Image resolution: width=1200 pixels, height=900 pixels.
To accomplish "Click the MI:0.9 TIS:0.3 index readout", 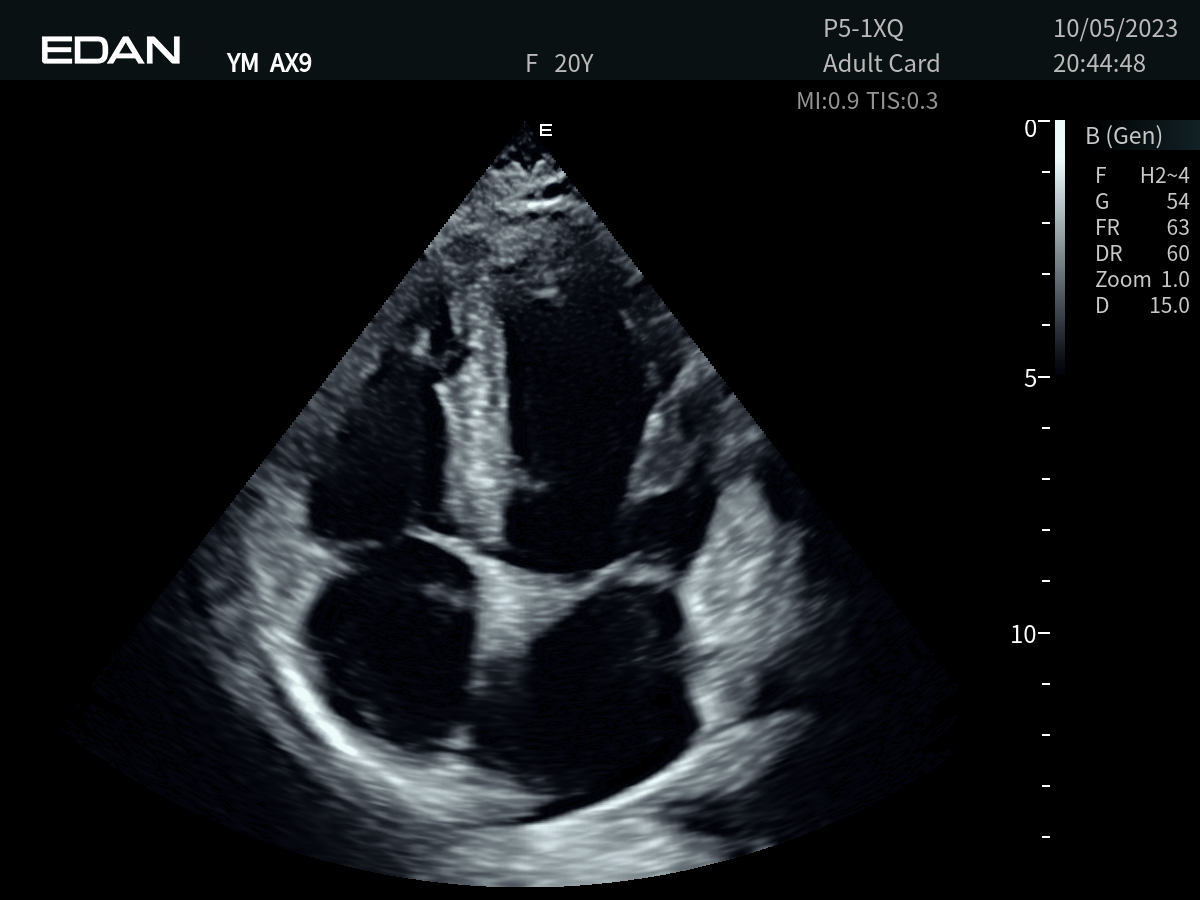I will pos(867,101).
